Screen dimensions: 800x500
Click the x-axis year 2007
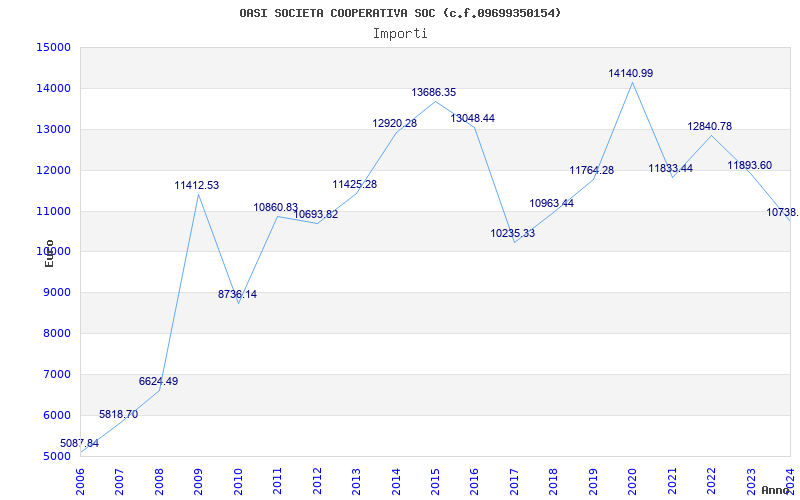(x=119, y=482)
